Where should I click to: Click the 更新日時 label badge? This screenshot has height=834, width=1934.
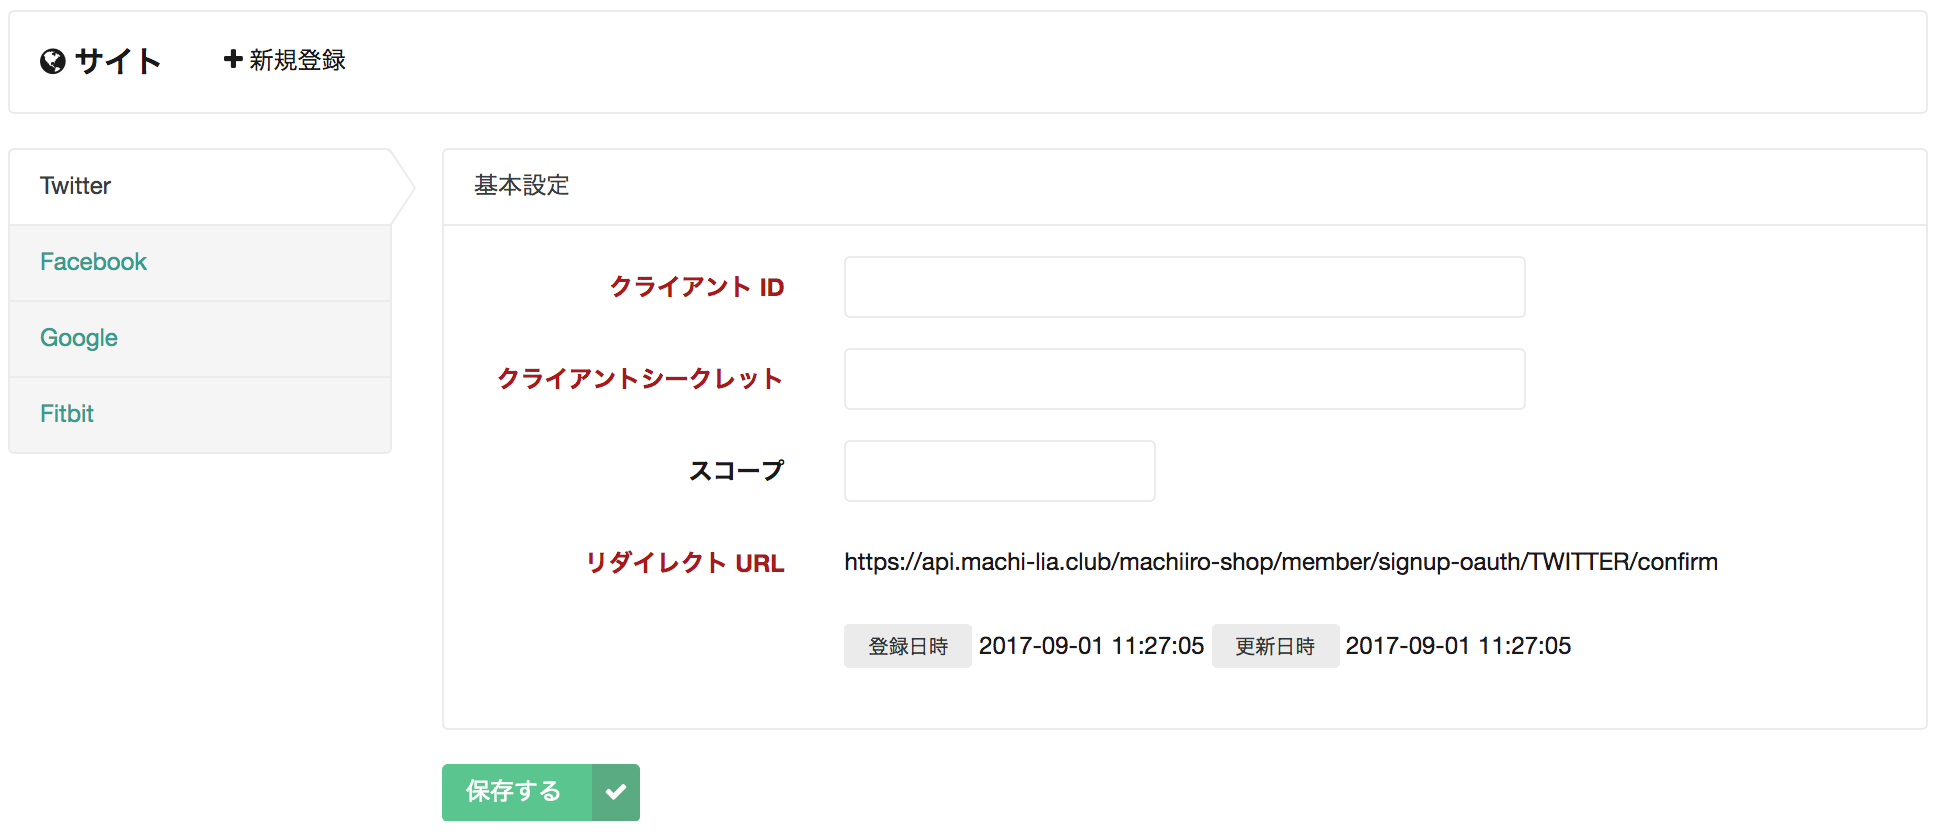click(x=1275, y=646)
